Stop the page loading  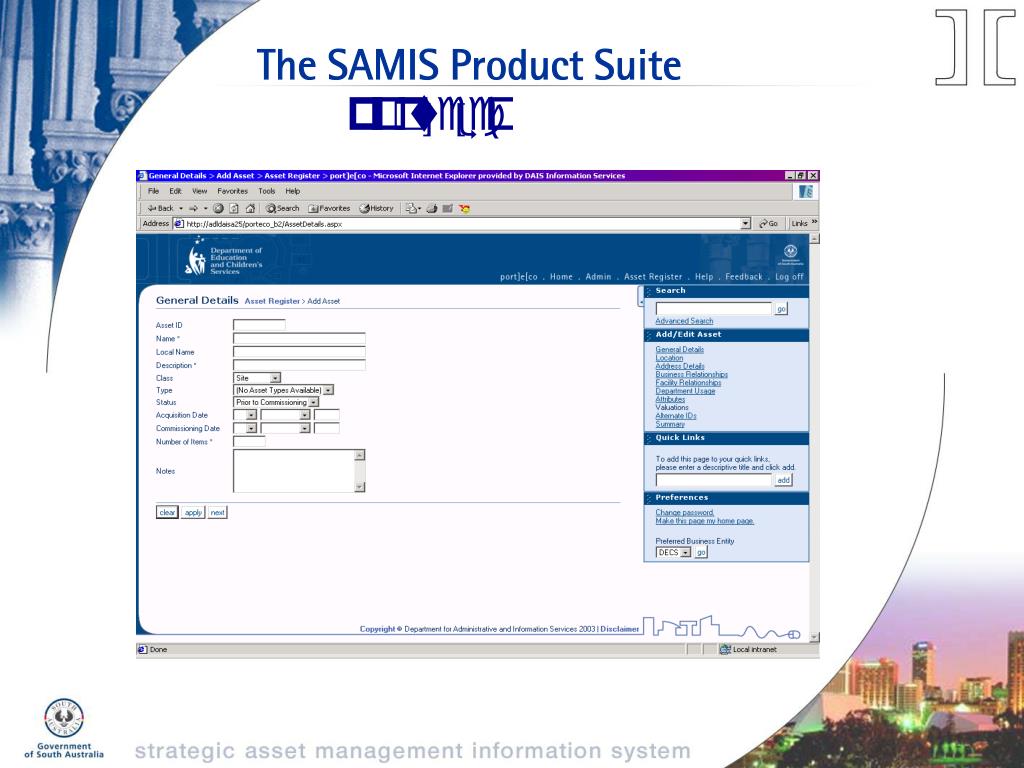218,208
